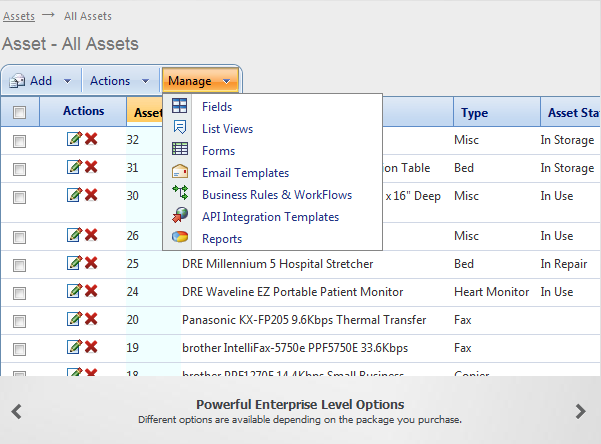This screenshot has width=601, height=444.
Task: Toggle the select-all checkbox in table header
Action: coord(19,113)
